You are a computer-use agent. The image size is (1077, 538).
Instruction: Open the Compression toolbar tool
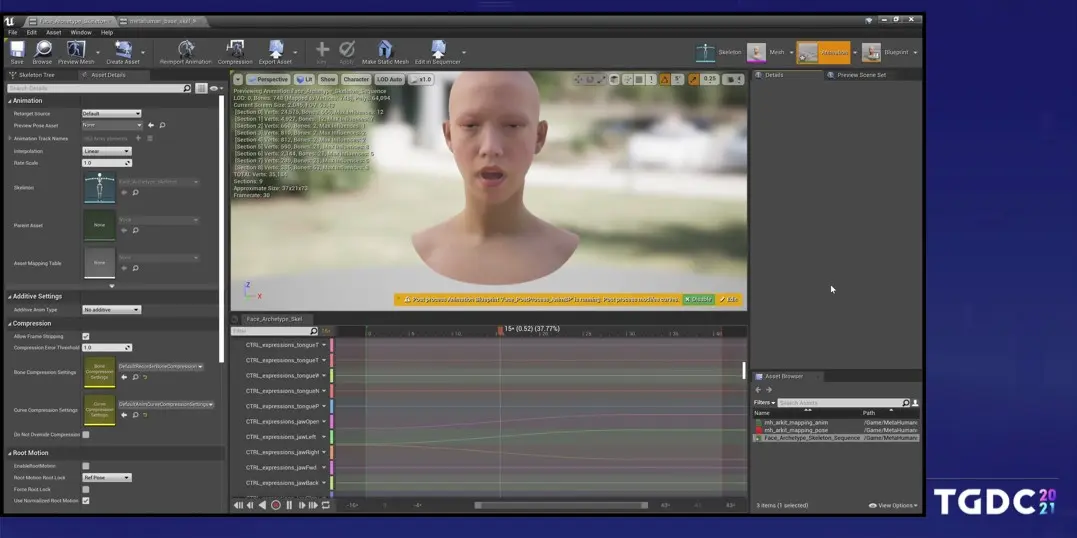pos(235,49)
